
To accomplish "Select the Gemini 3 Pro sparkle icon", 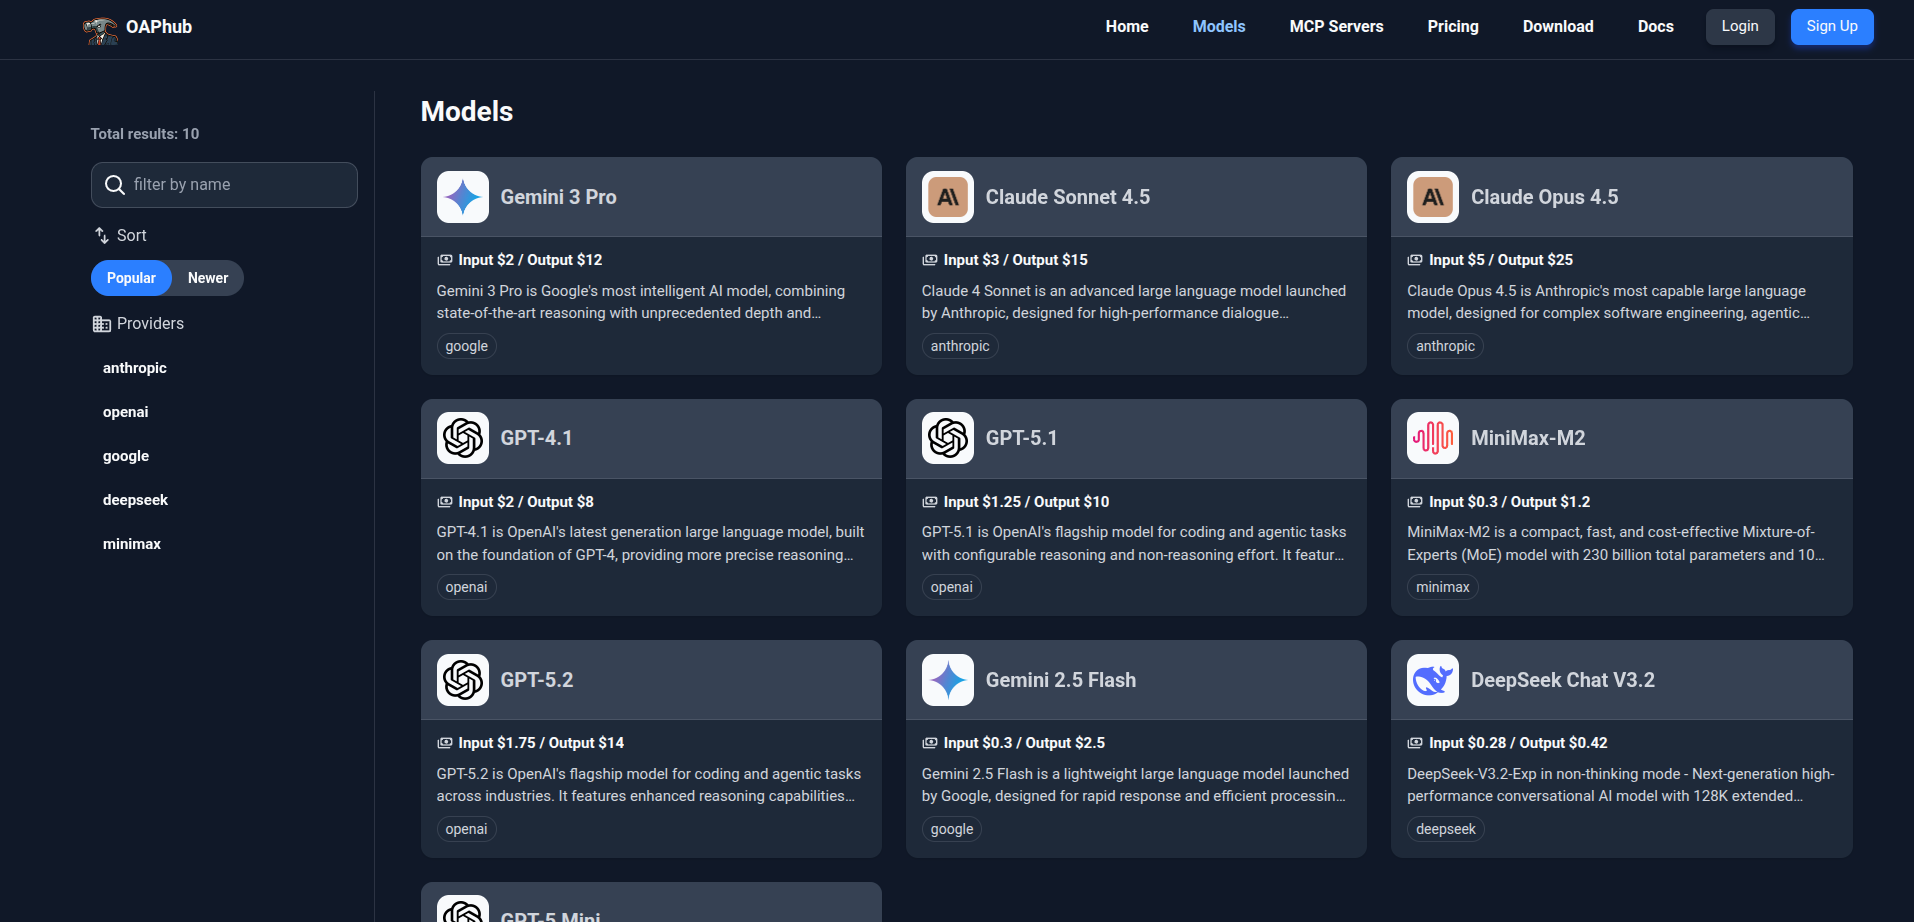I will (462, 197).
